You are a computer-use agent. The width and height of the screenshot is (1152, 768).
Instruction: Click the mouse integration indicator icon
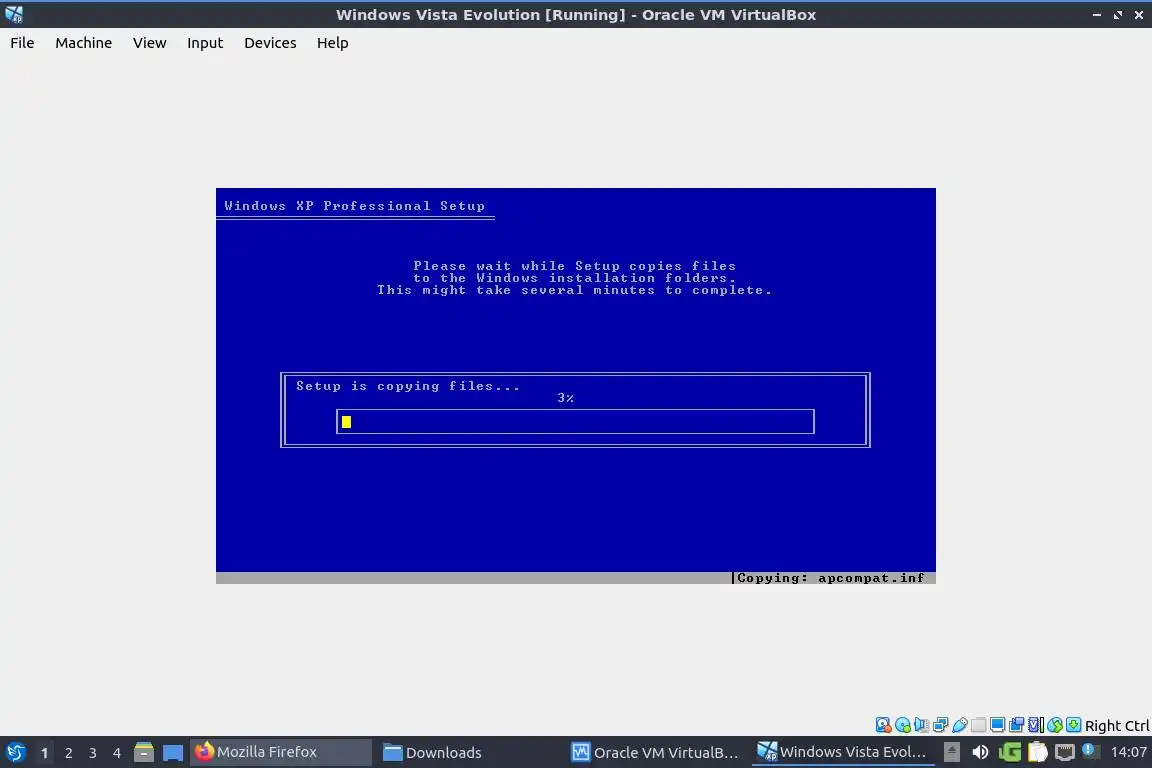click(x=1055, y=725)
